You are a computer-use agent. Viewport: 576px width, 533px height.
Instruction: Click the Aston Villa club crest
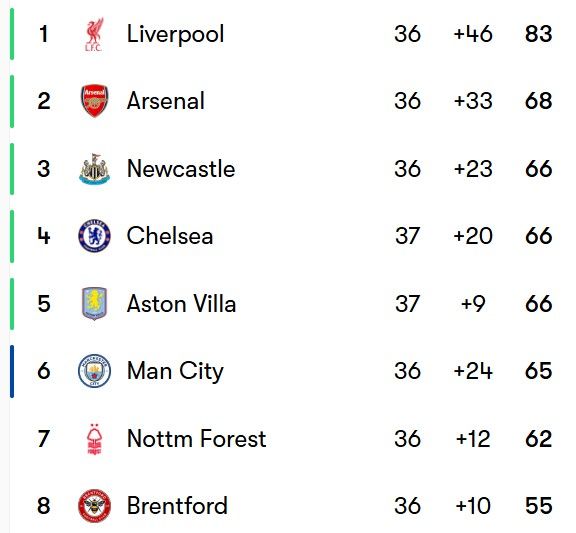click(94, 304)
